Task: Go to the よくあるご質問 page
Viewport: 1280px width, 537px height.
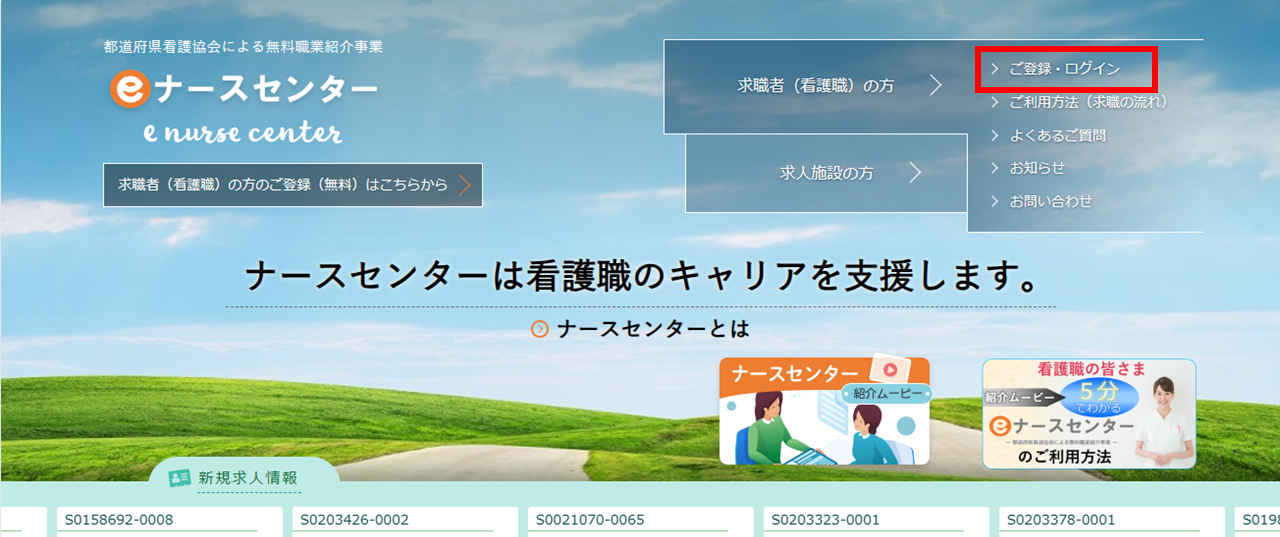Action: (1057, 135)
